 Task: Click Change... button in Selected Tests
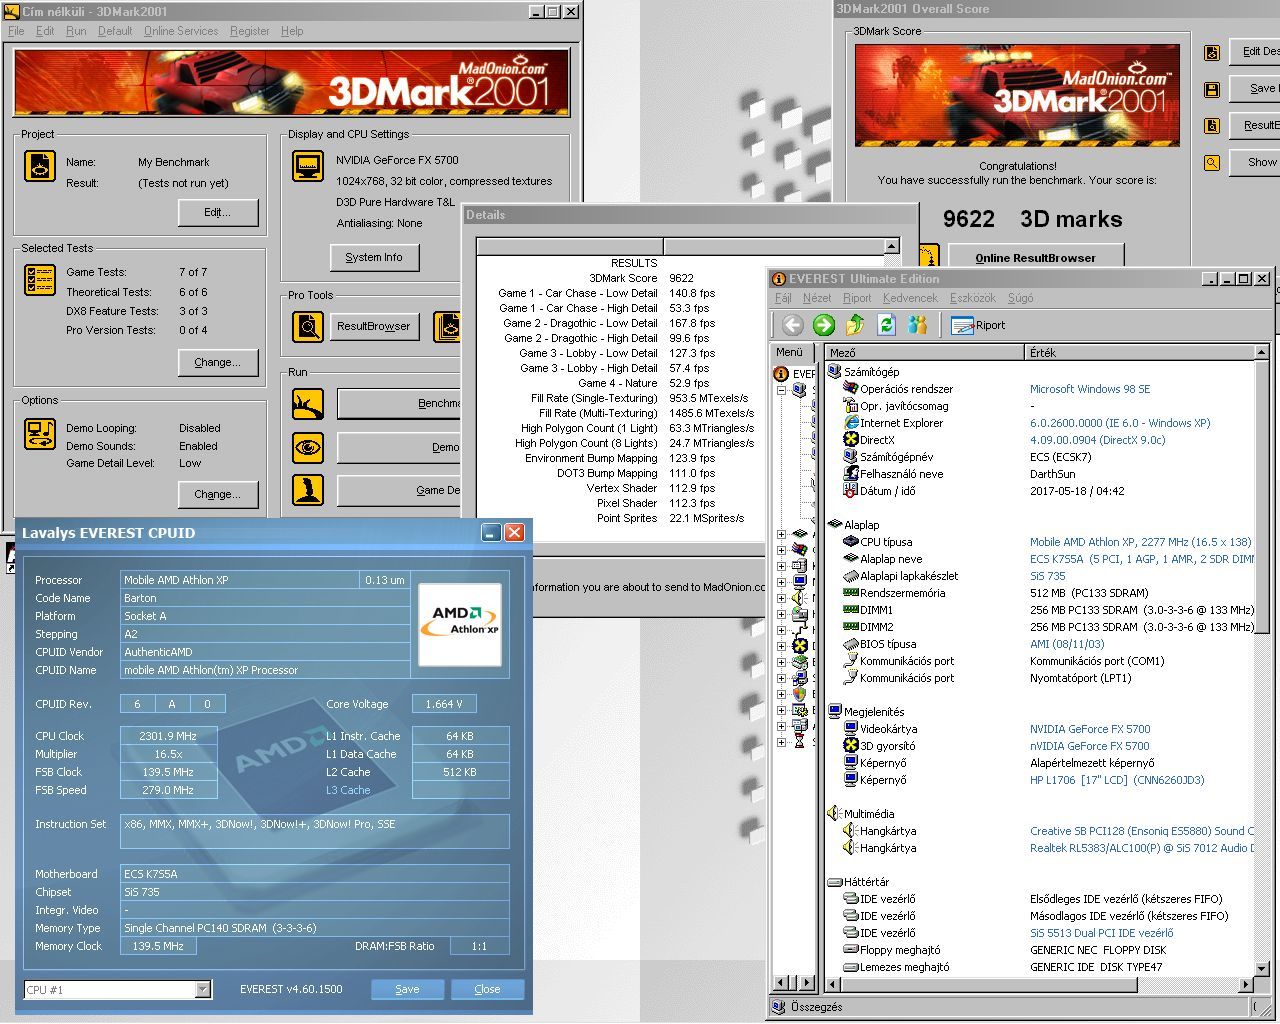tap(218, 362)
